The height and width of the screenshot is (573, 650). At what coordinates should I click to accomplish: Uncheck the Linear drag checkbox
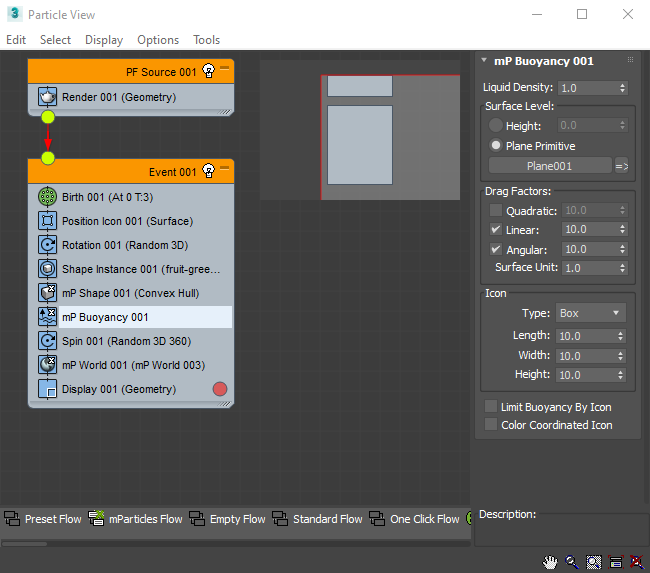click(x=496, y=229)
